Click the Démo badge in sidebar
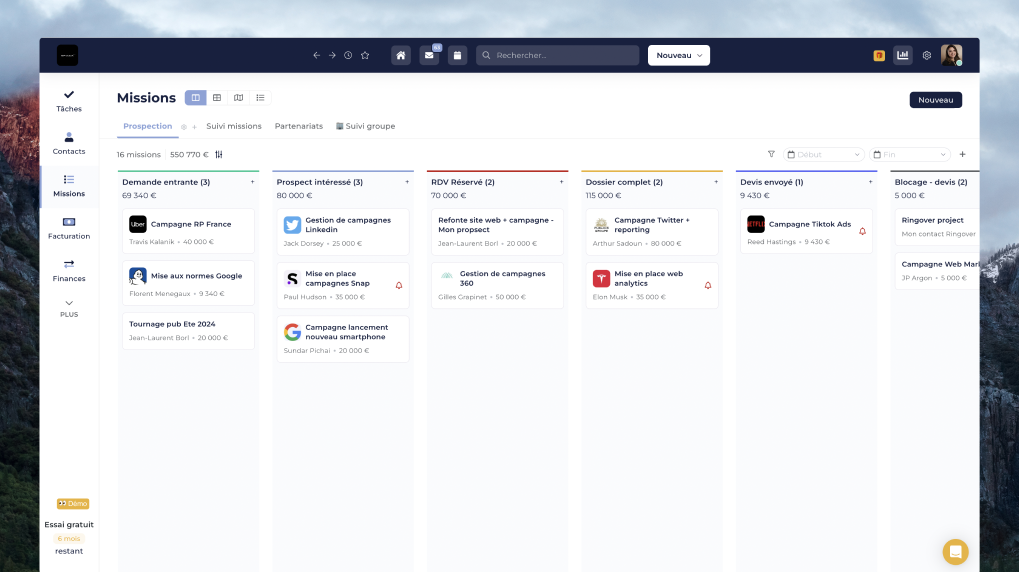1019x573 pixels. [73, 503]
